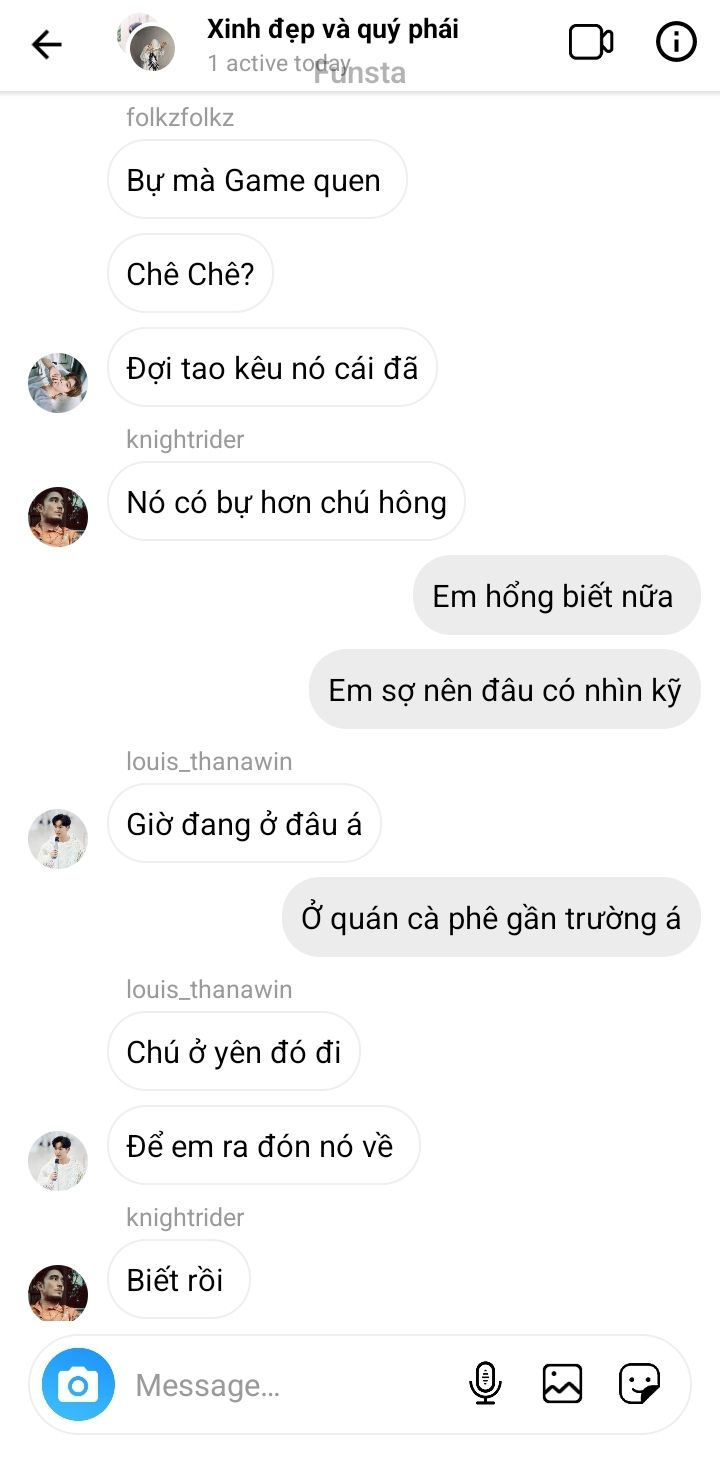Tap the message Ở quán cà phê gần trường á
Screen dimensions: 720x1463
(492, 918)
